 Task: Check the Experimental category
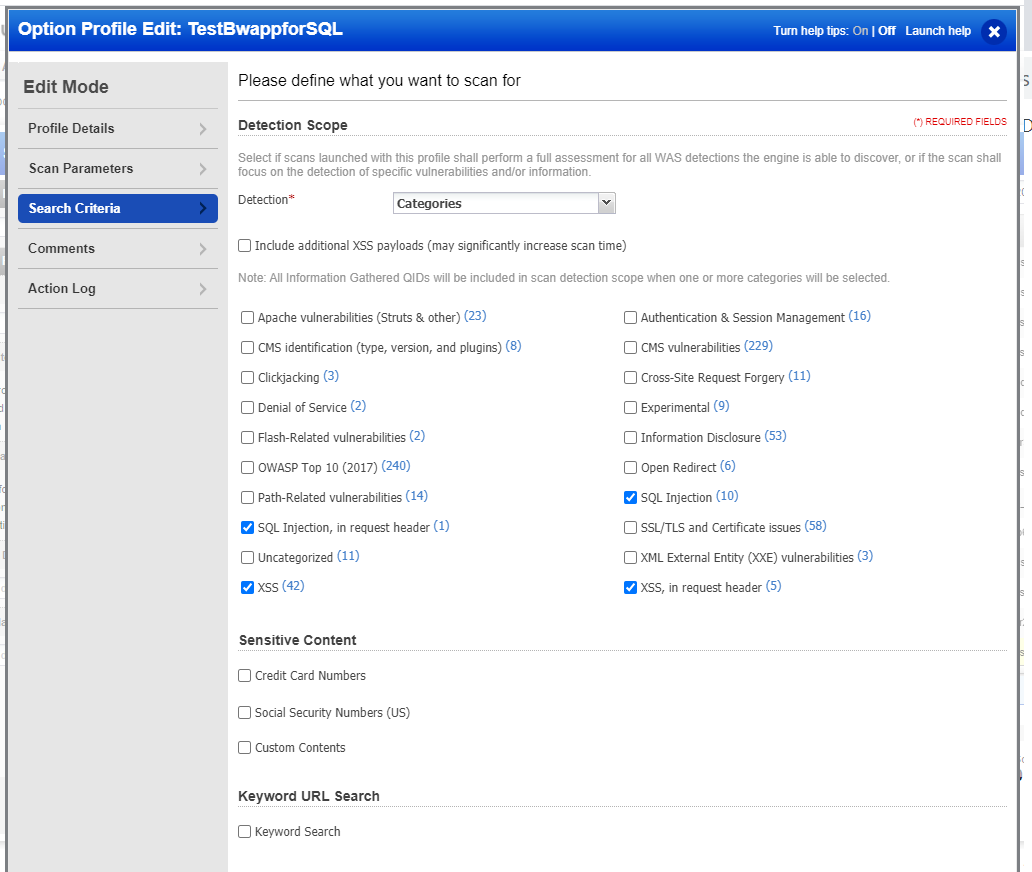[631, 408]
